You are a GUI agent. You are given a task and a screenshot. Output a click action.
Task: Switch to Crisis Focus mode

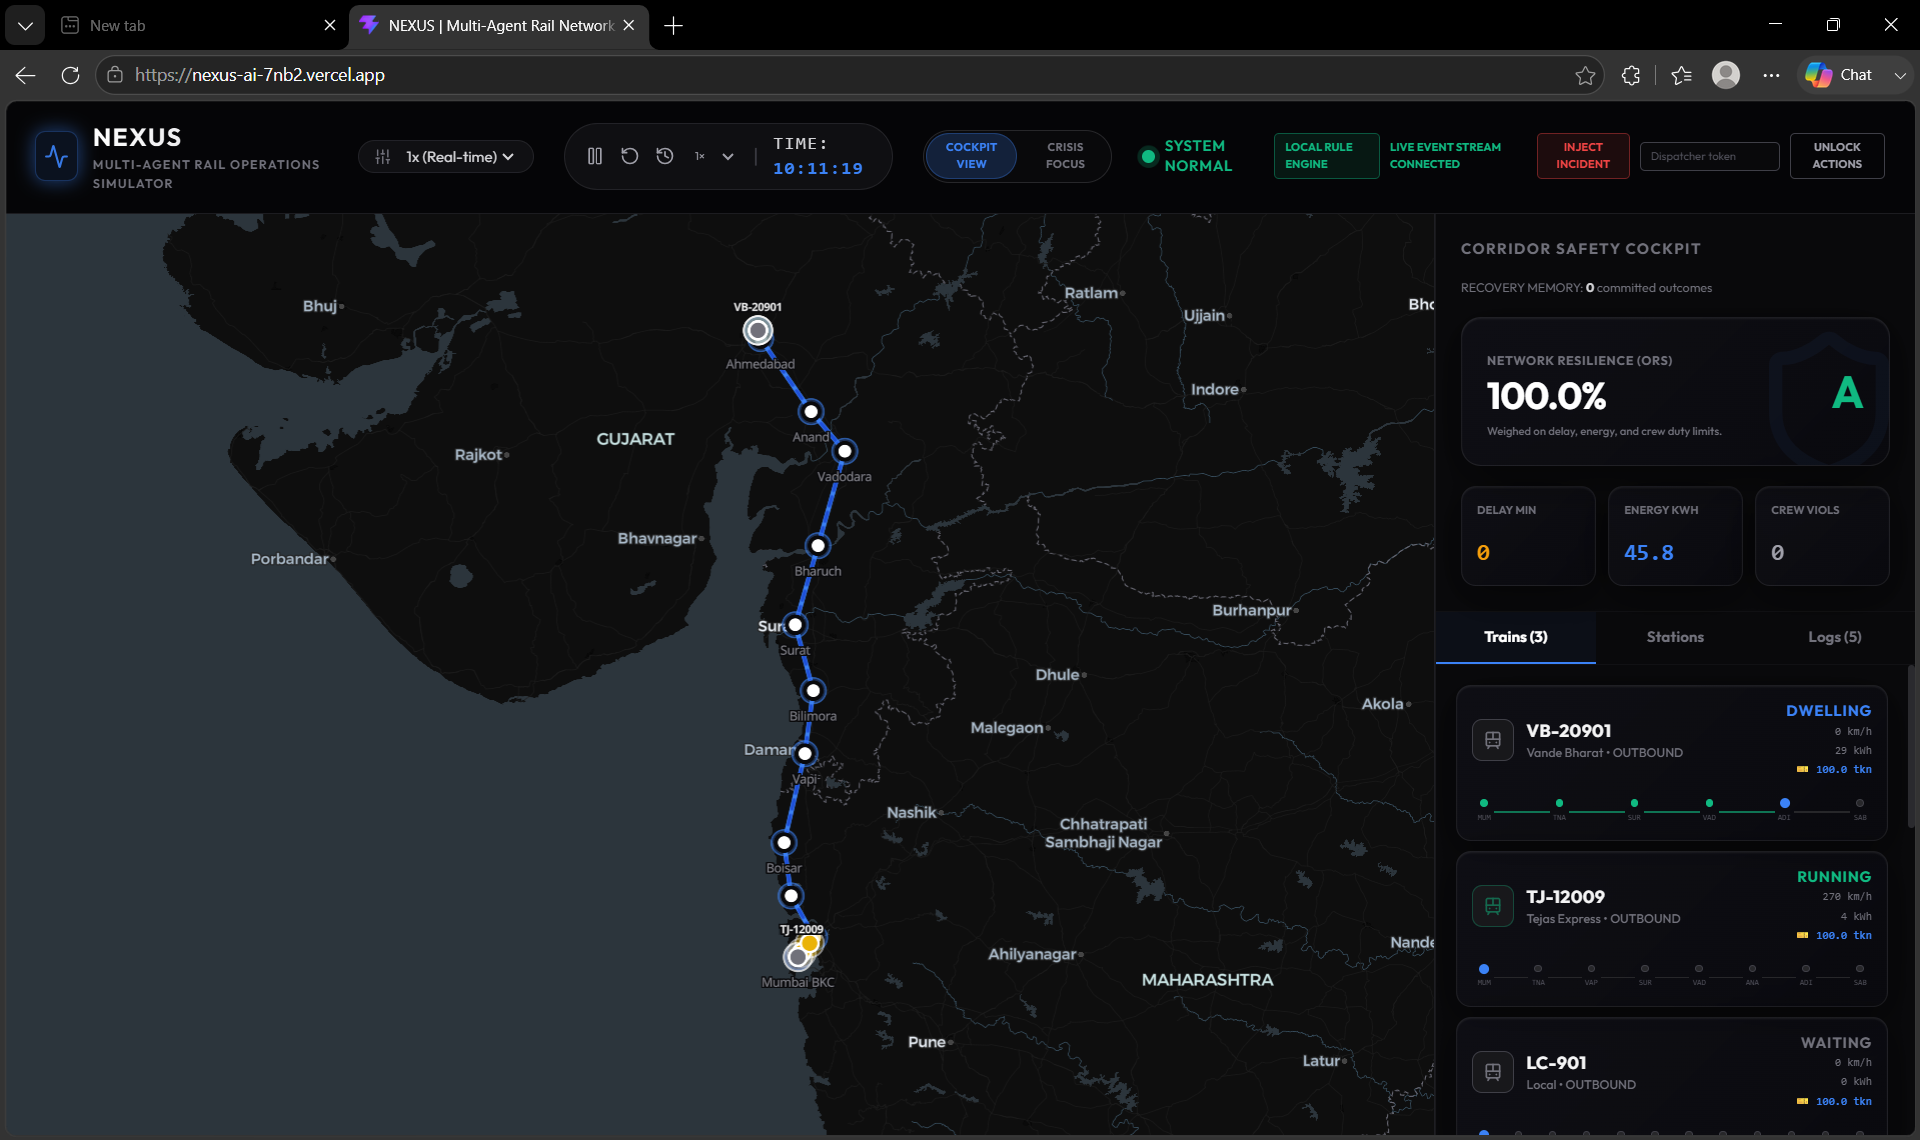[x=1065, y=156]
